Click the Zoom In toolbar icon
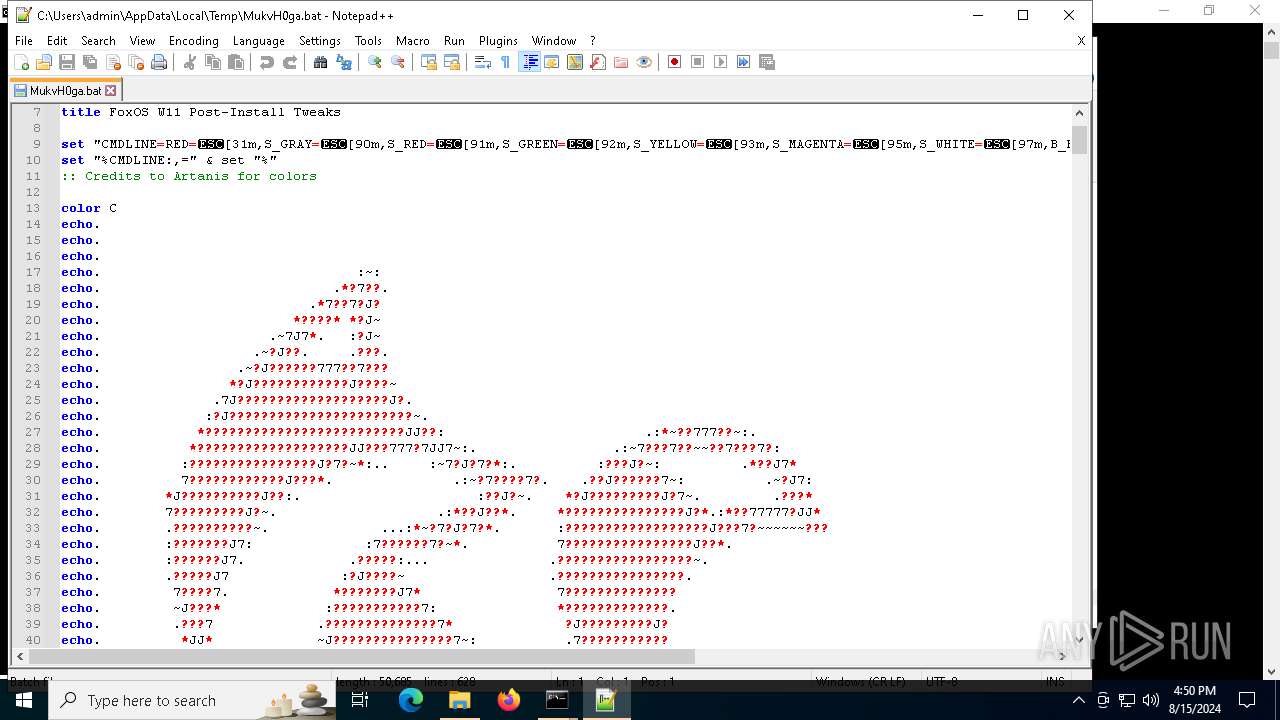Screen dimensions: 1280x720 (375, 62)
